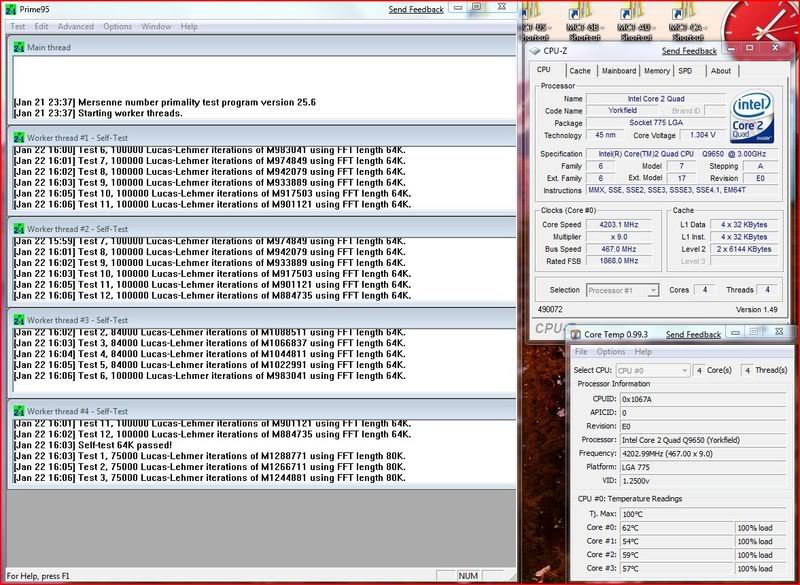Click the Test 12 M884735 line in Worker #2
This screenshot has height=585, width=800.
pyautogui.click(x=212, y=296)
